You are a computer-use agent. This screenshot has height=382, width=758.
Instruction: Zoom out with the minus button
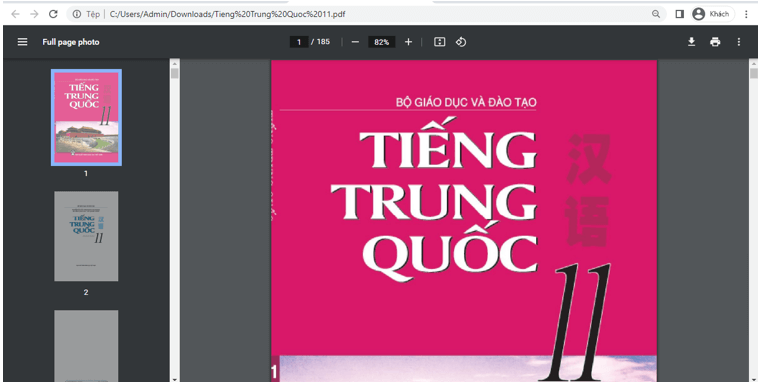[x=355, y=42]
